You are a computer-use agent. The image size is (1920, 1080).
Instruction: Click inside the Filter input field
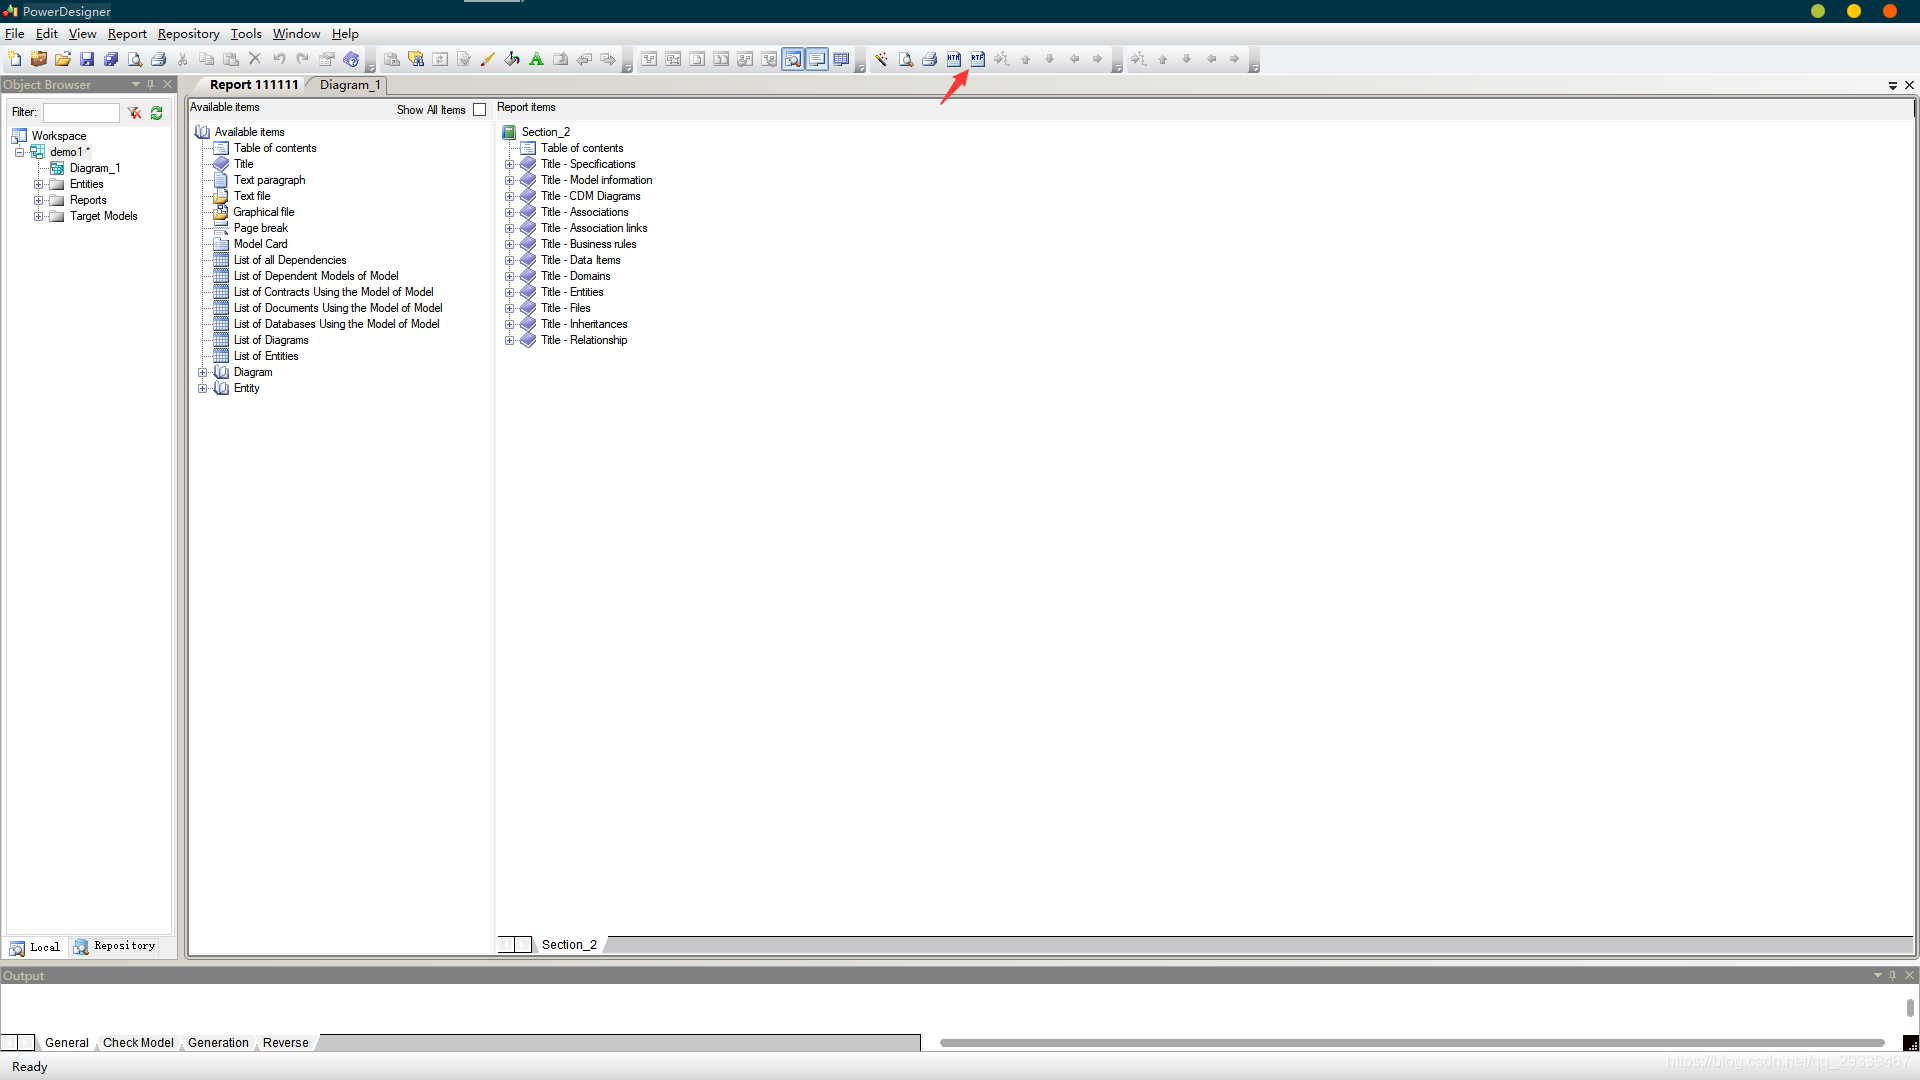tap(81, 113)
